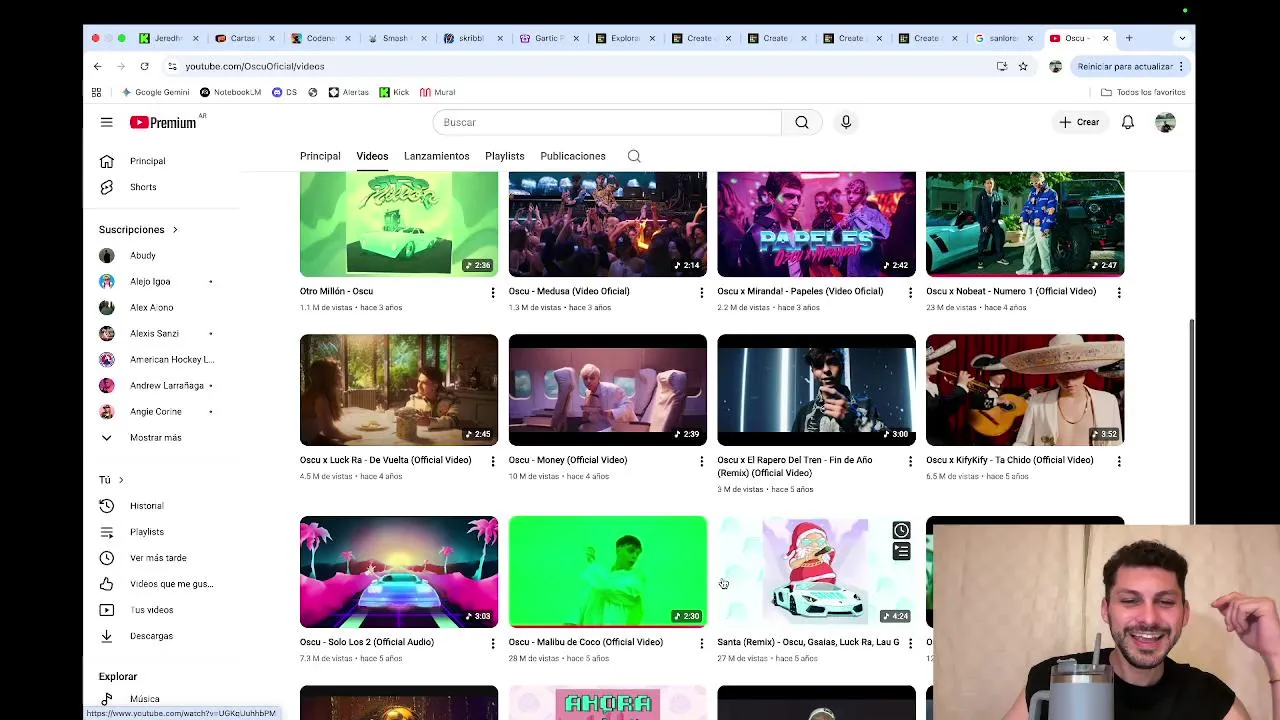Screen dimensions: 1280x720
Task: Open tab list dropdown arrow
Action: pyautogui.click(x=1182, y=38)
